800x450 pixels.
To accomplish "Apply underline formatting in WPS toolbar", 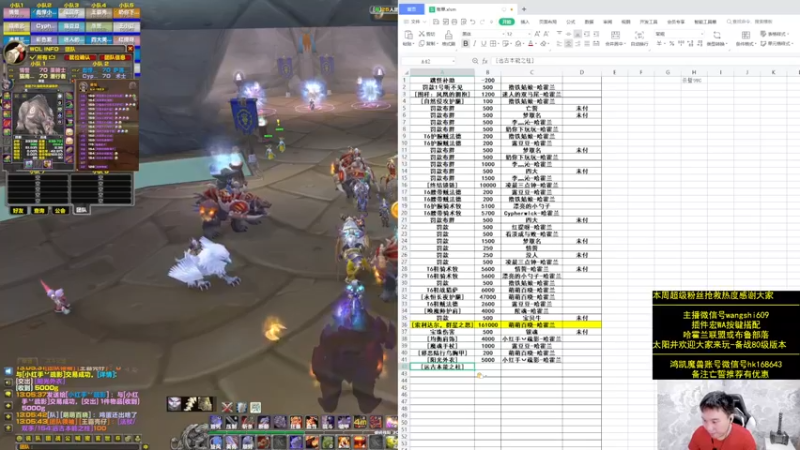I will click(x=483, y=44).
